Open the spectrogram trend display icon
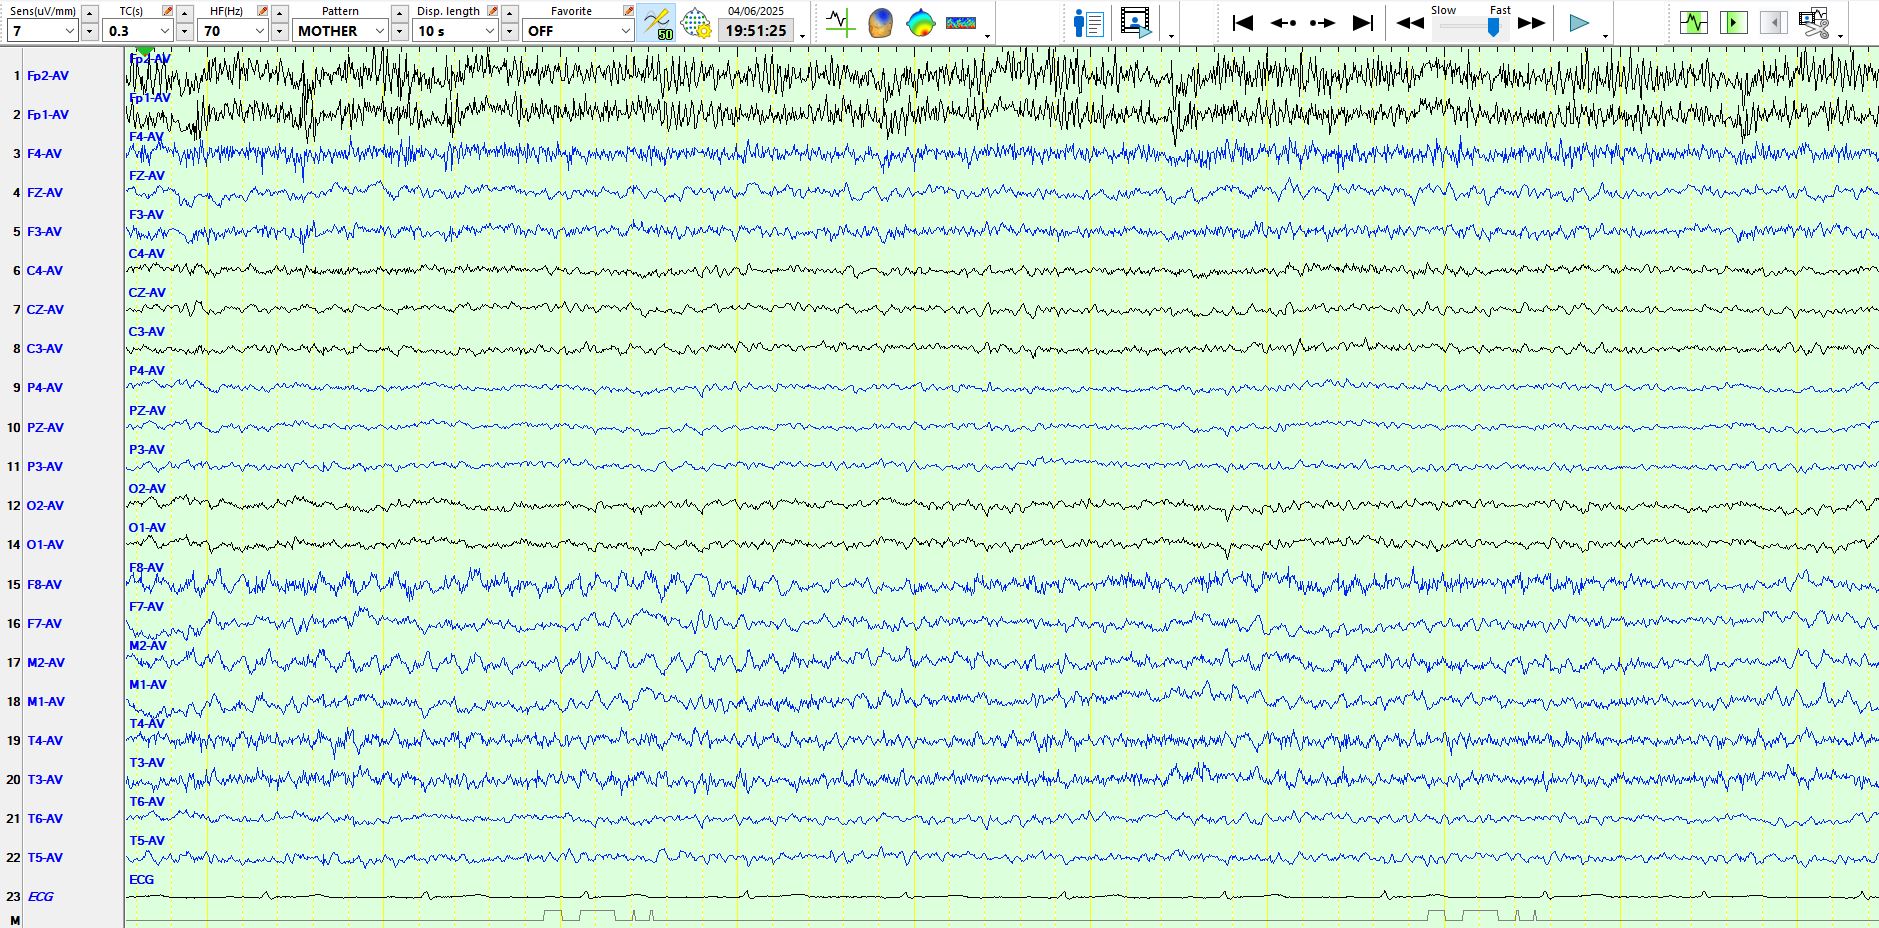The width and height of the screenshot is (1879, 928). click(960, 22)
